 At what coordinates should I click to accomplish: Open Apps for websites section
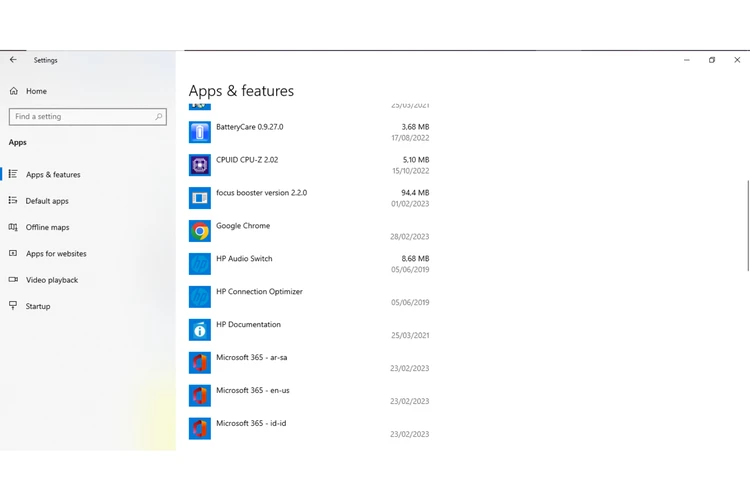pos(56,254)
